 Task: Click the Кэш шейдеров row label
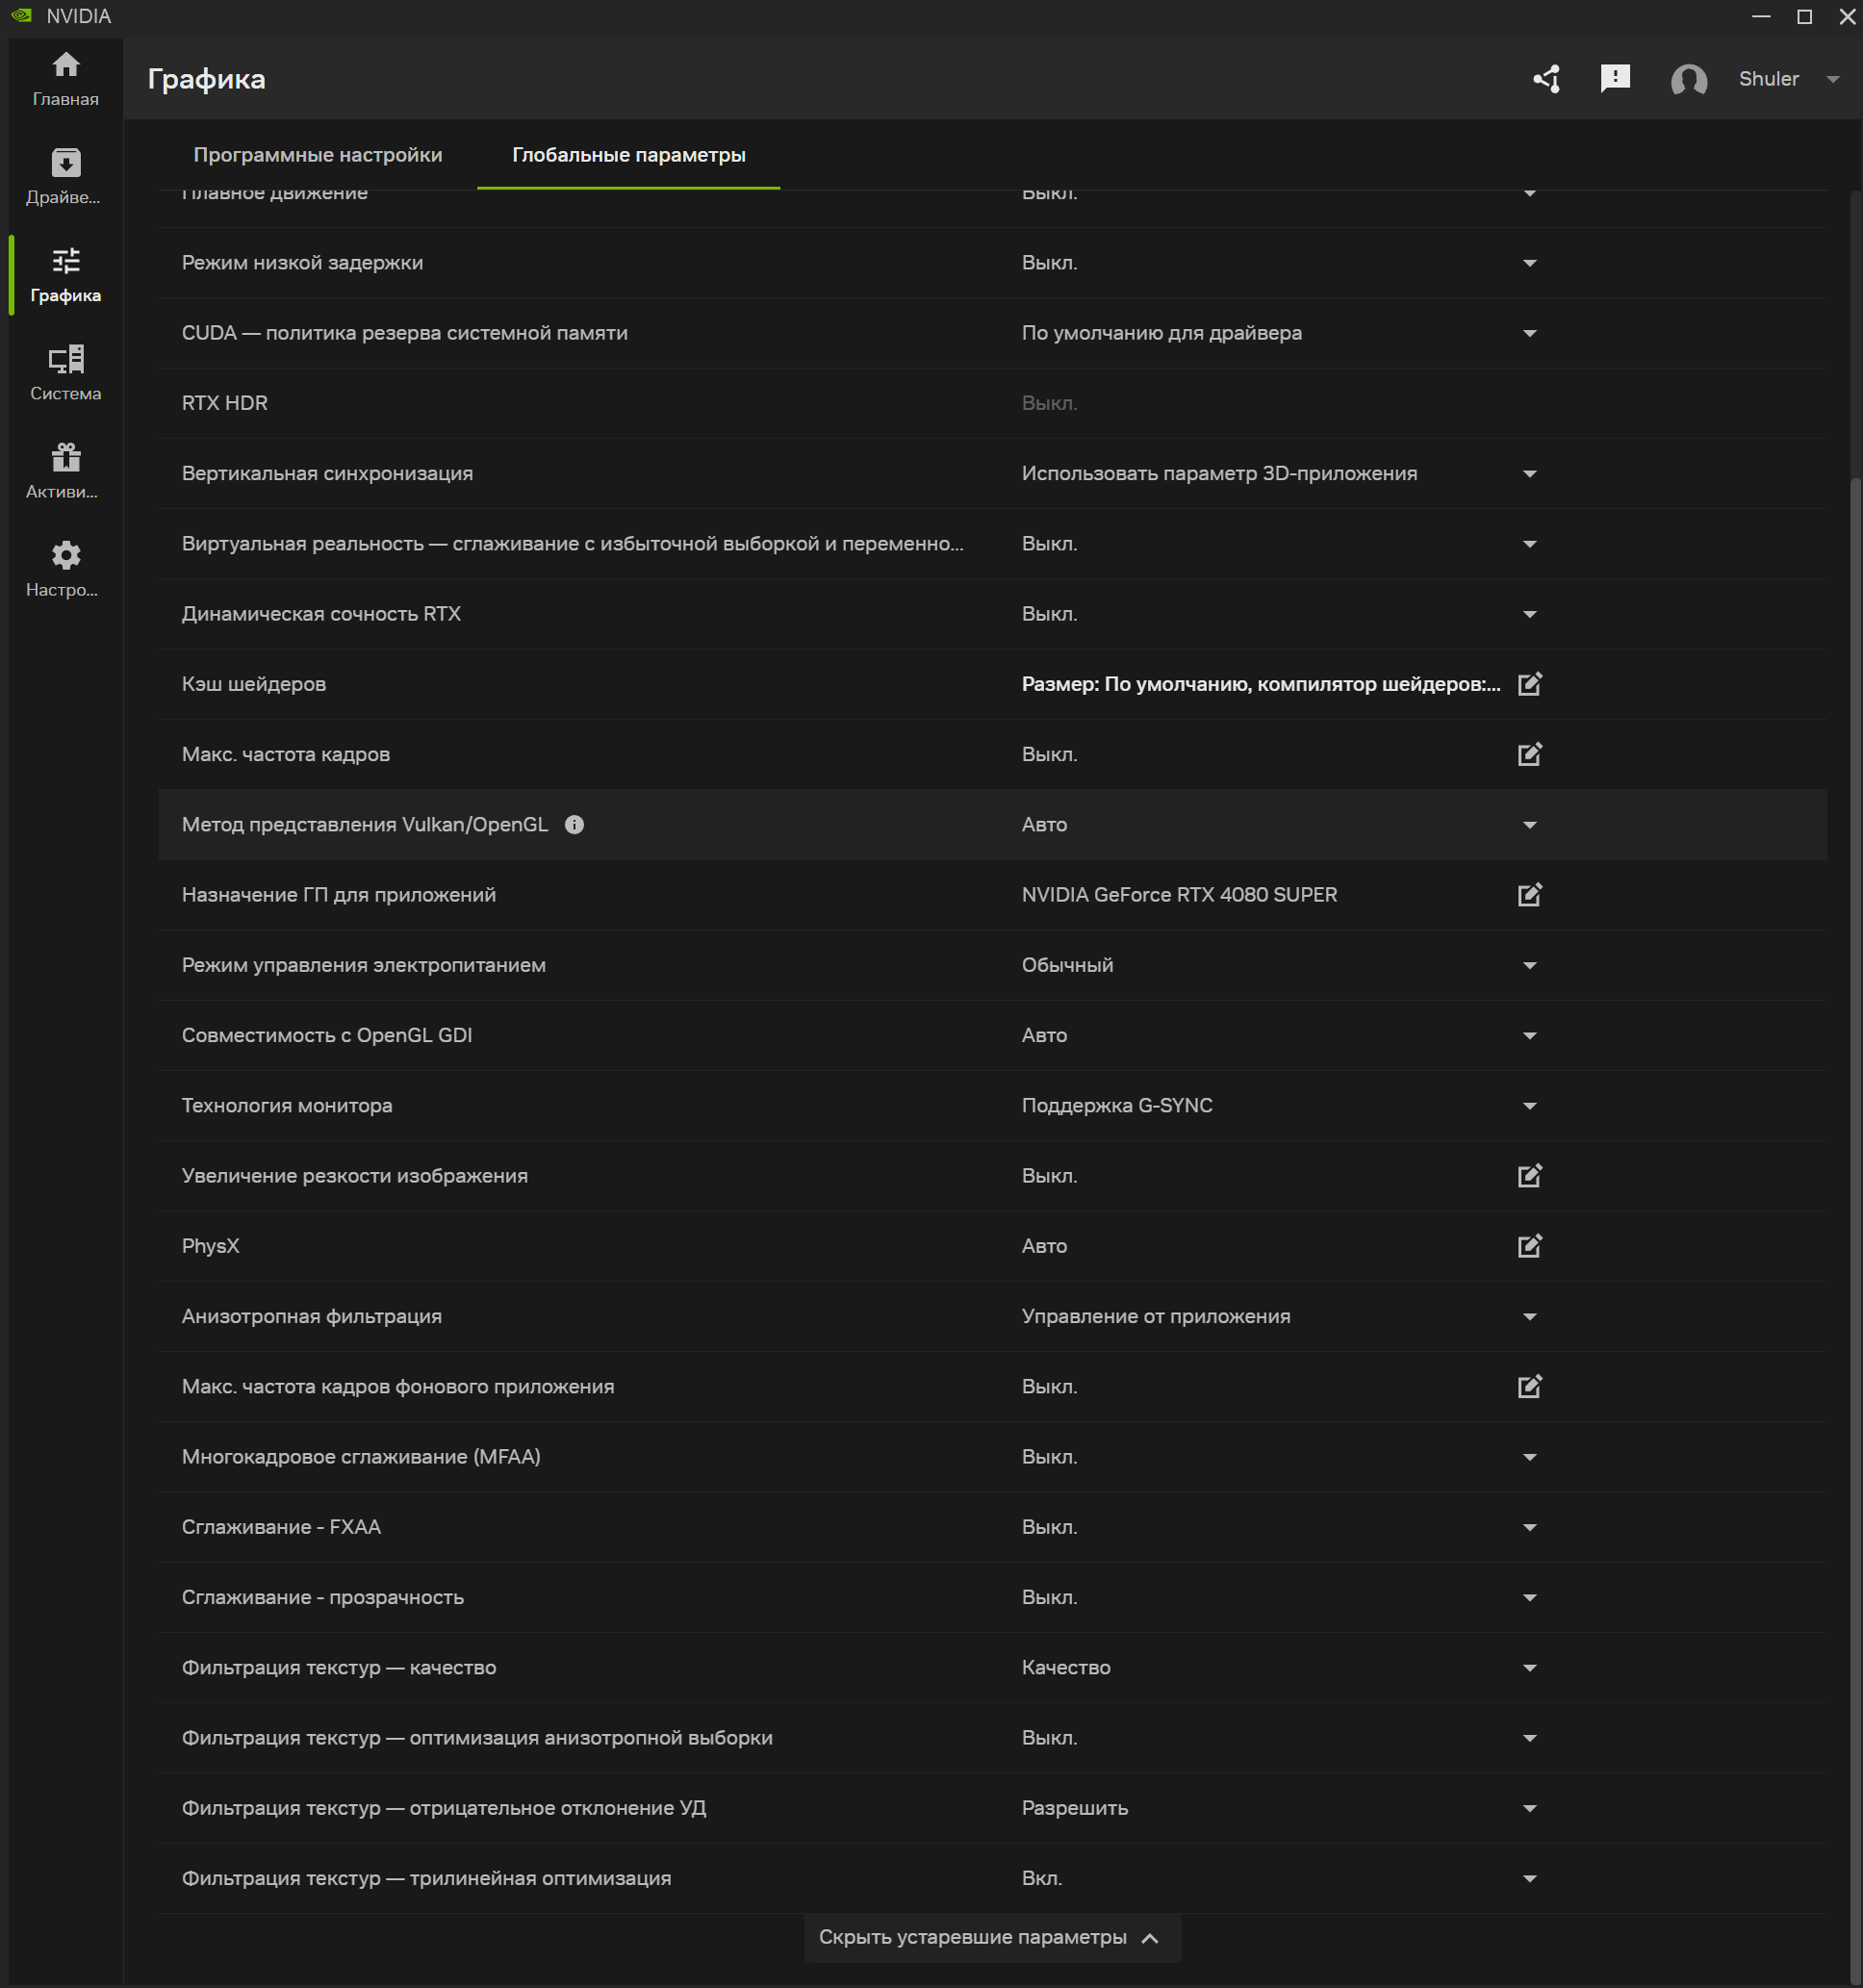(254, 684)
